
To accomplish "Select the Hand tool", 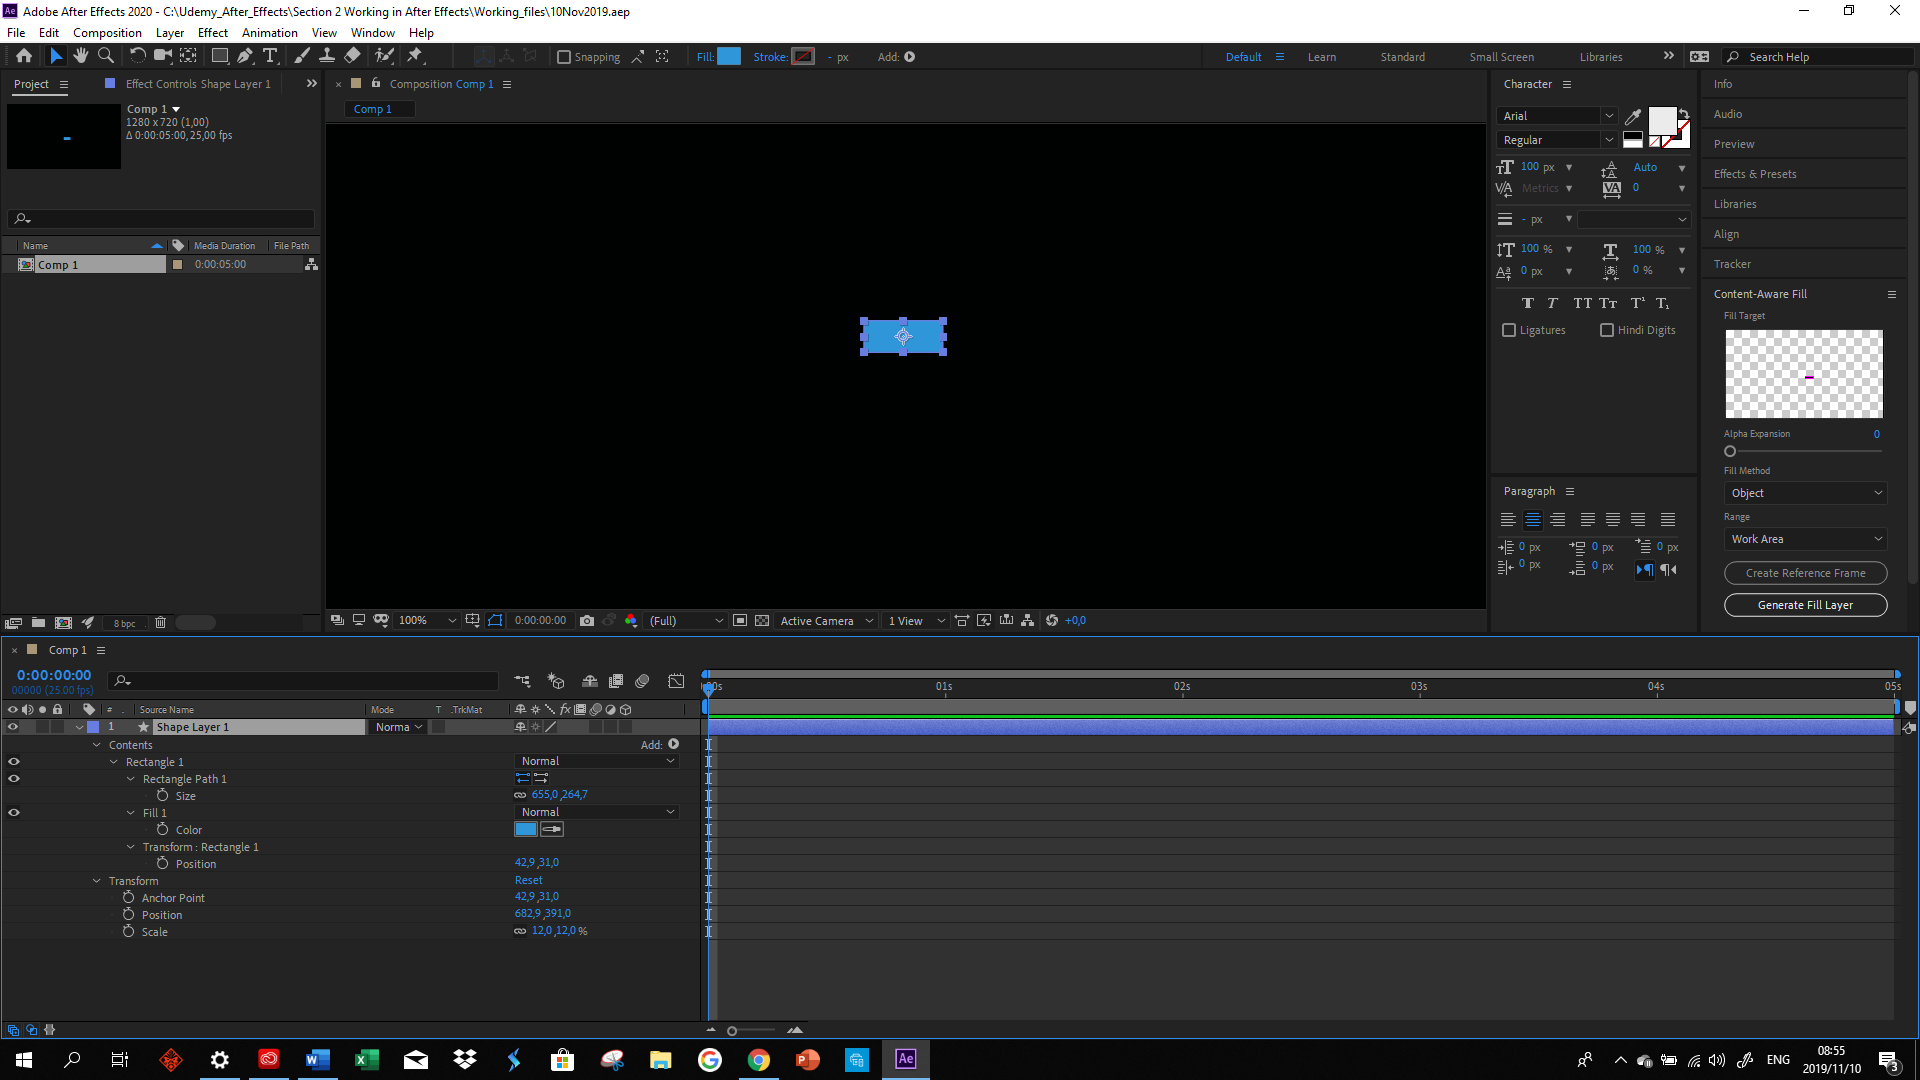I will click(x=81, y=56).
